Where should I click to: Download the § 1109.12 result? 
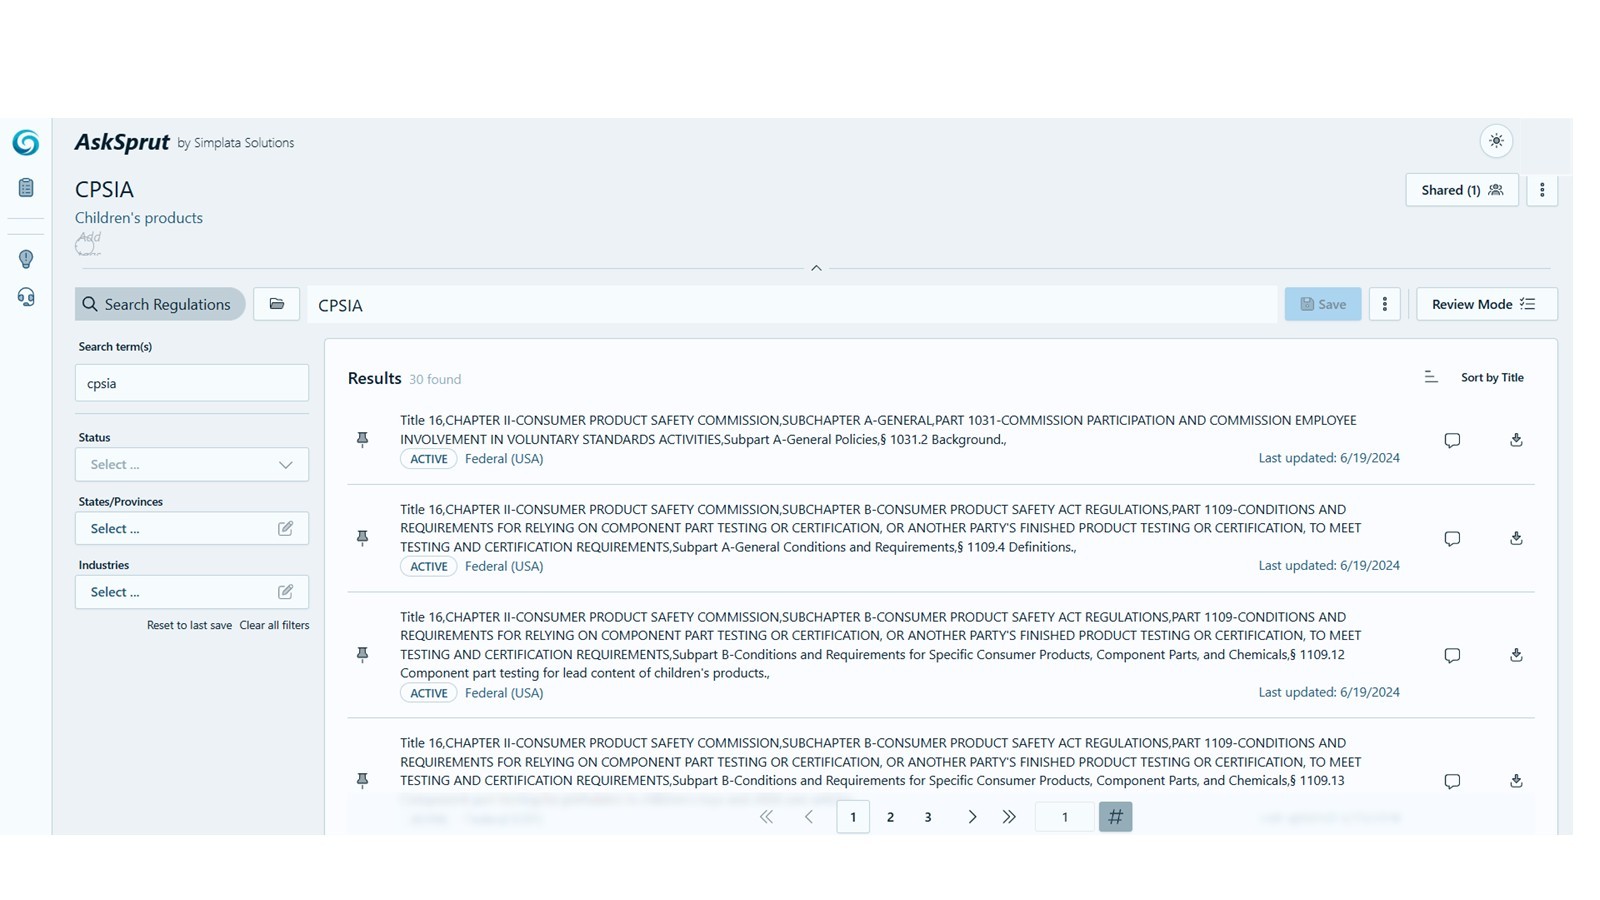(x=1516, y=655)
